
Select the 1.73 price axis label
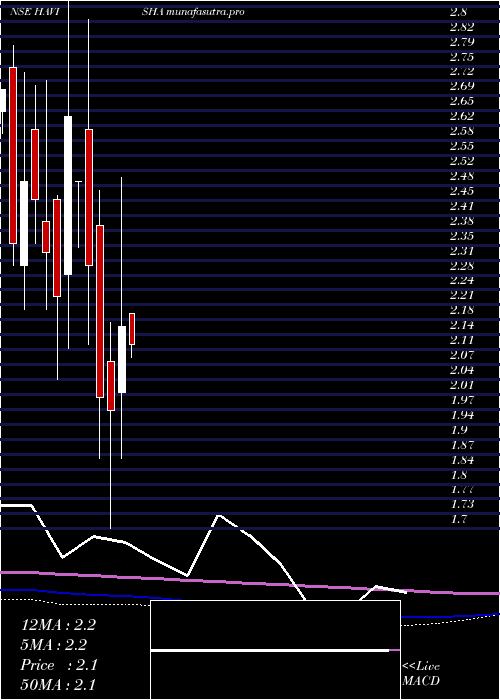(x=462, y=504)
